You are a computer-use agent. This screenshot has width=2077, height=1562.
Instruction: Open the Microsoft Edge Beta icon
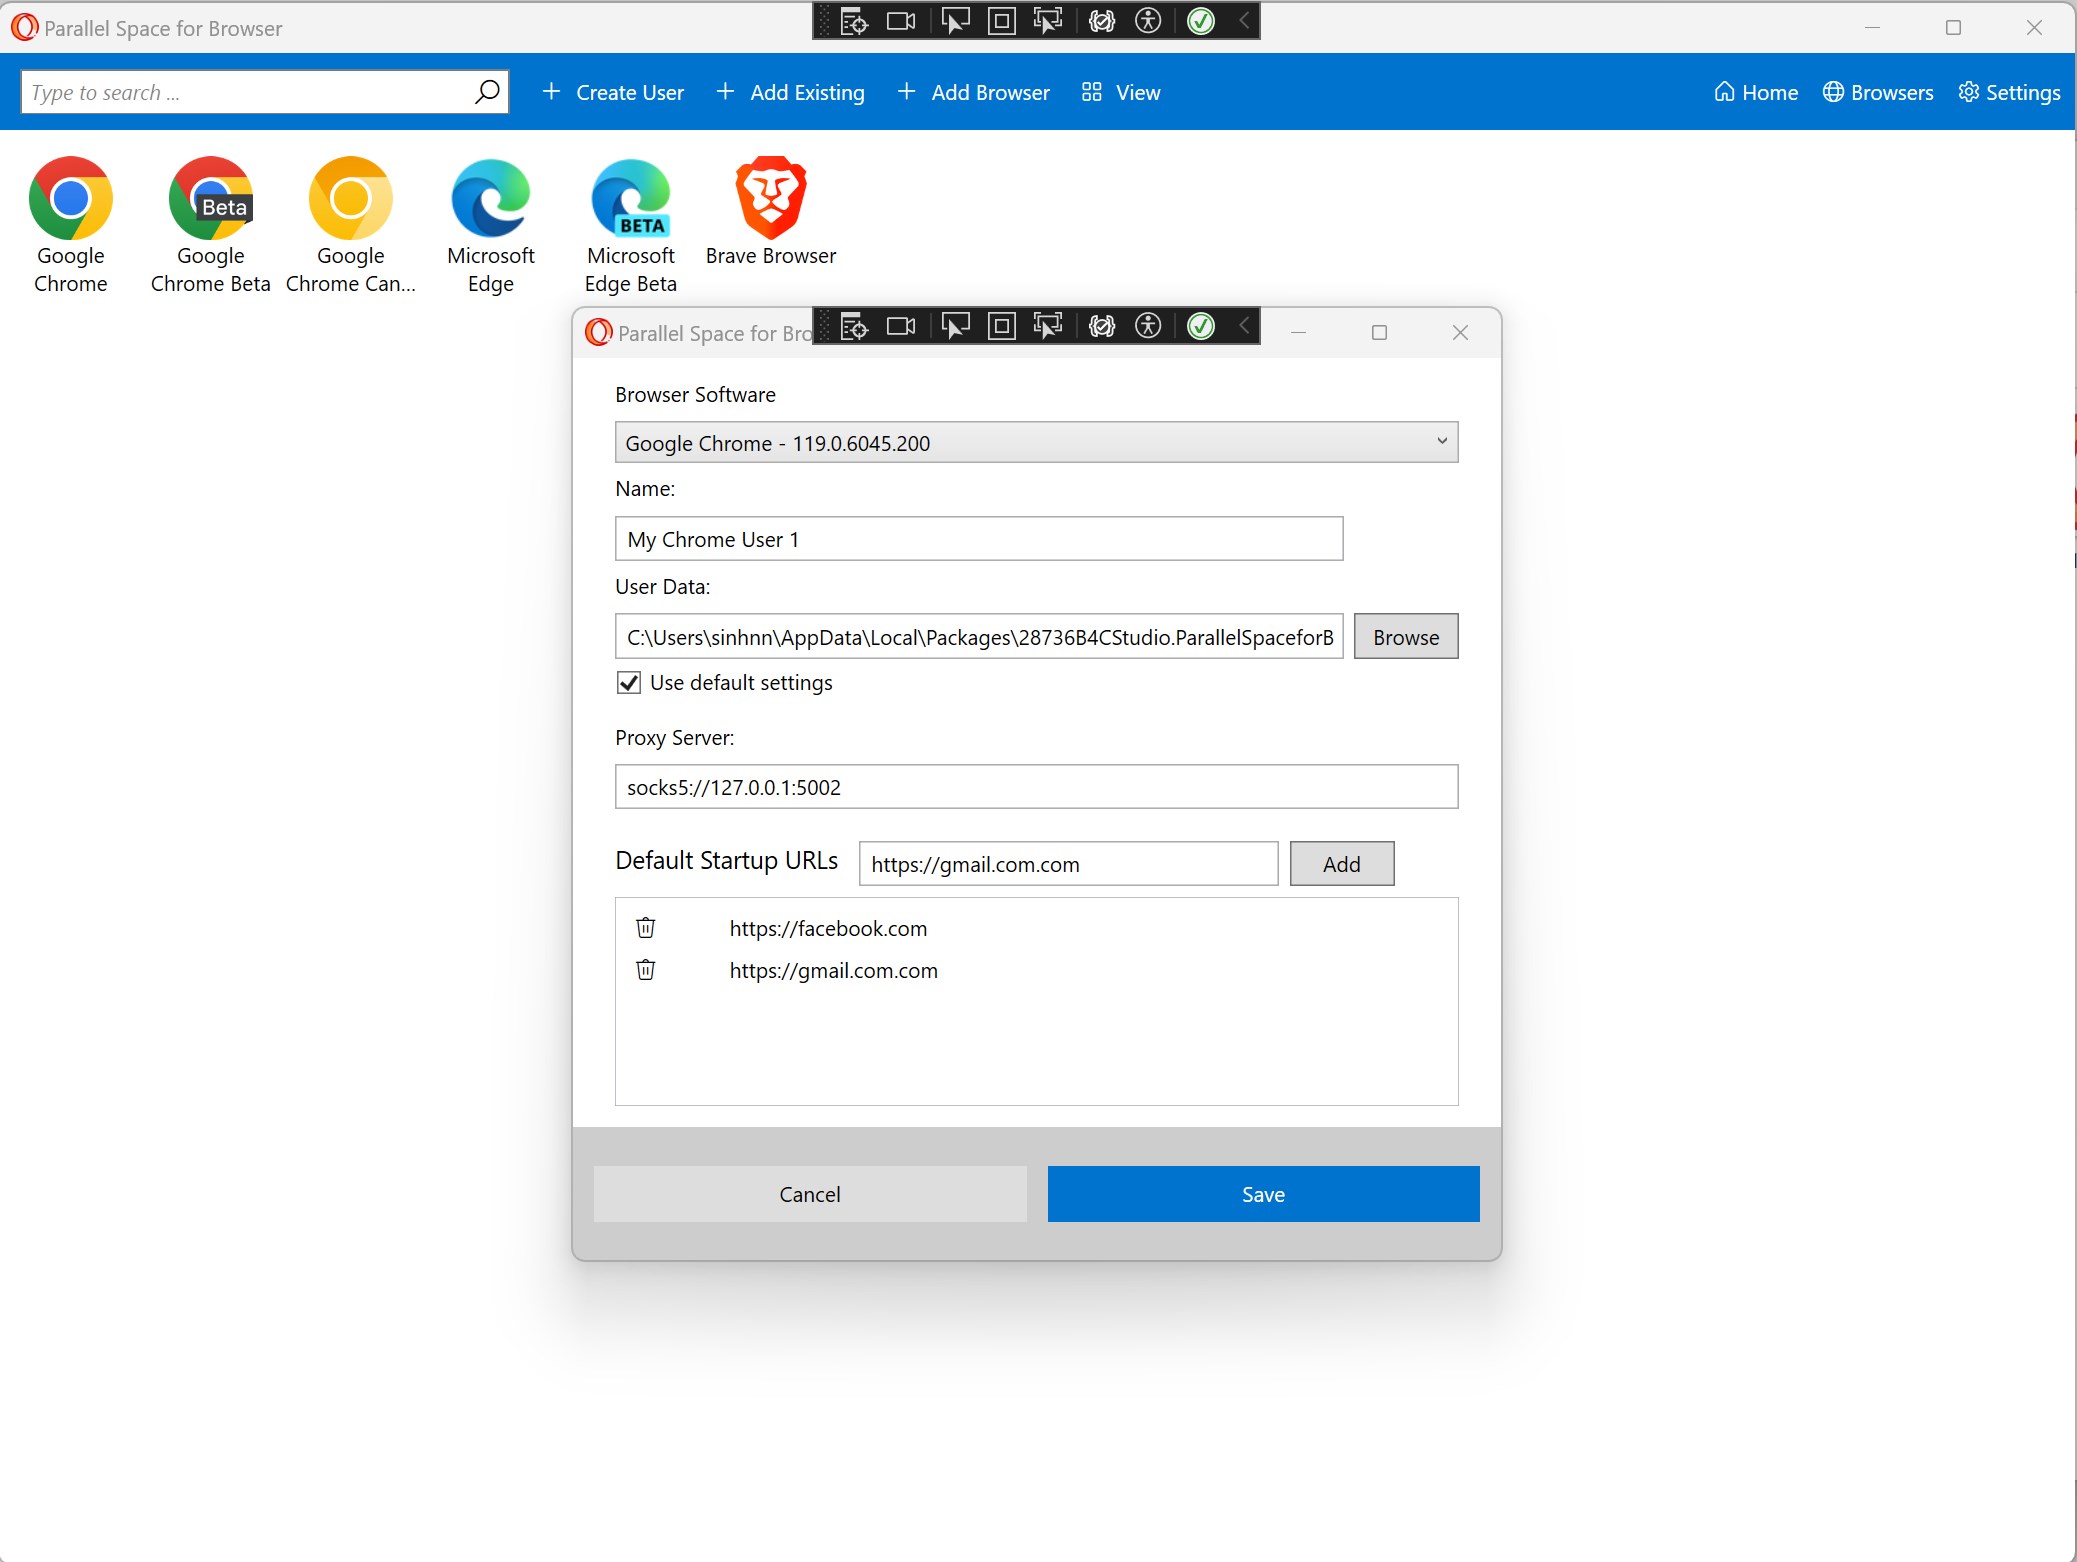630,199
